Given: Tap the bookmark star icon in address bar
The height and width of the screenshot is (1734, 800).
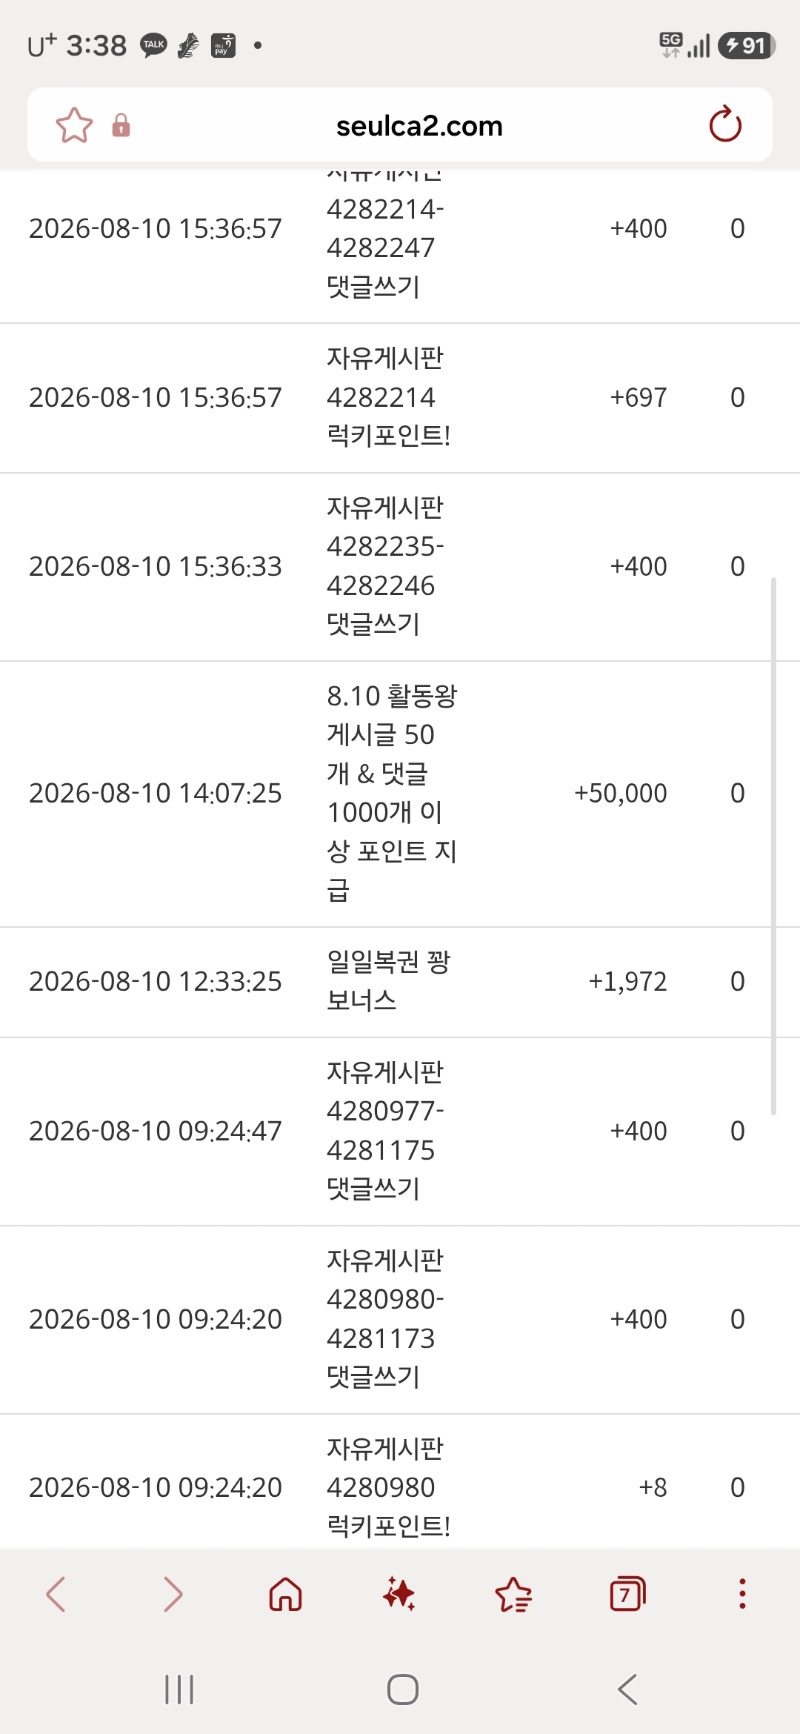Looking at the screenshot, I should tap(74, 126).
